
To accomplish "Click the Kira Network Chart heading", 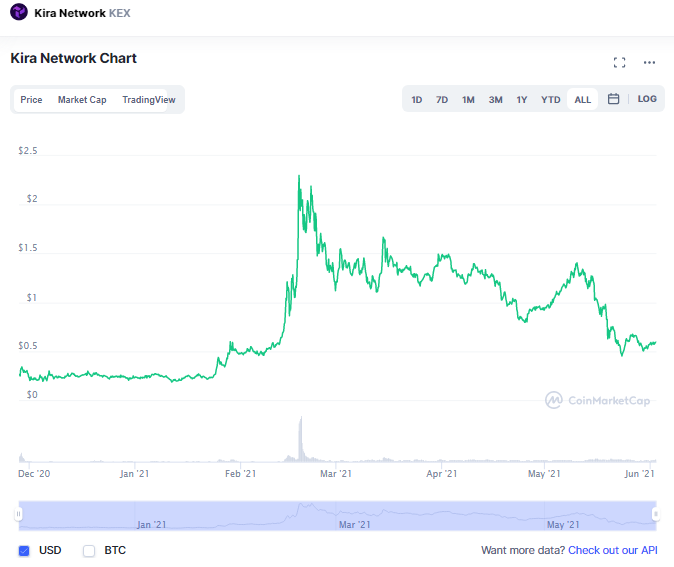I will (x=74, y=58).
